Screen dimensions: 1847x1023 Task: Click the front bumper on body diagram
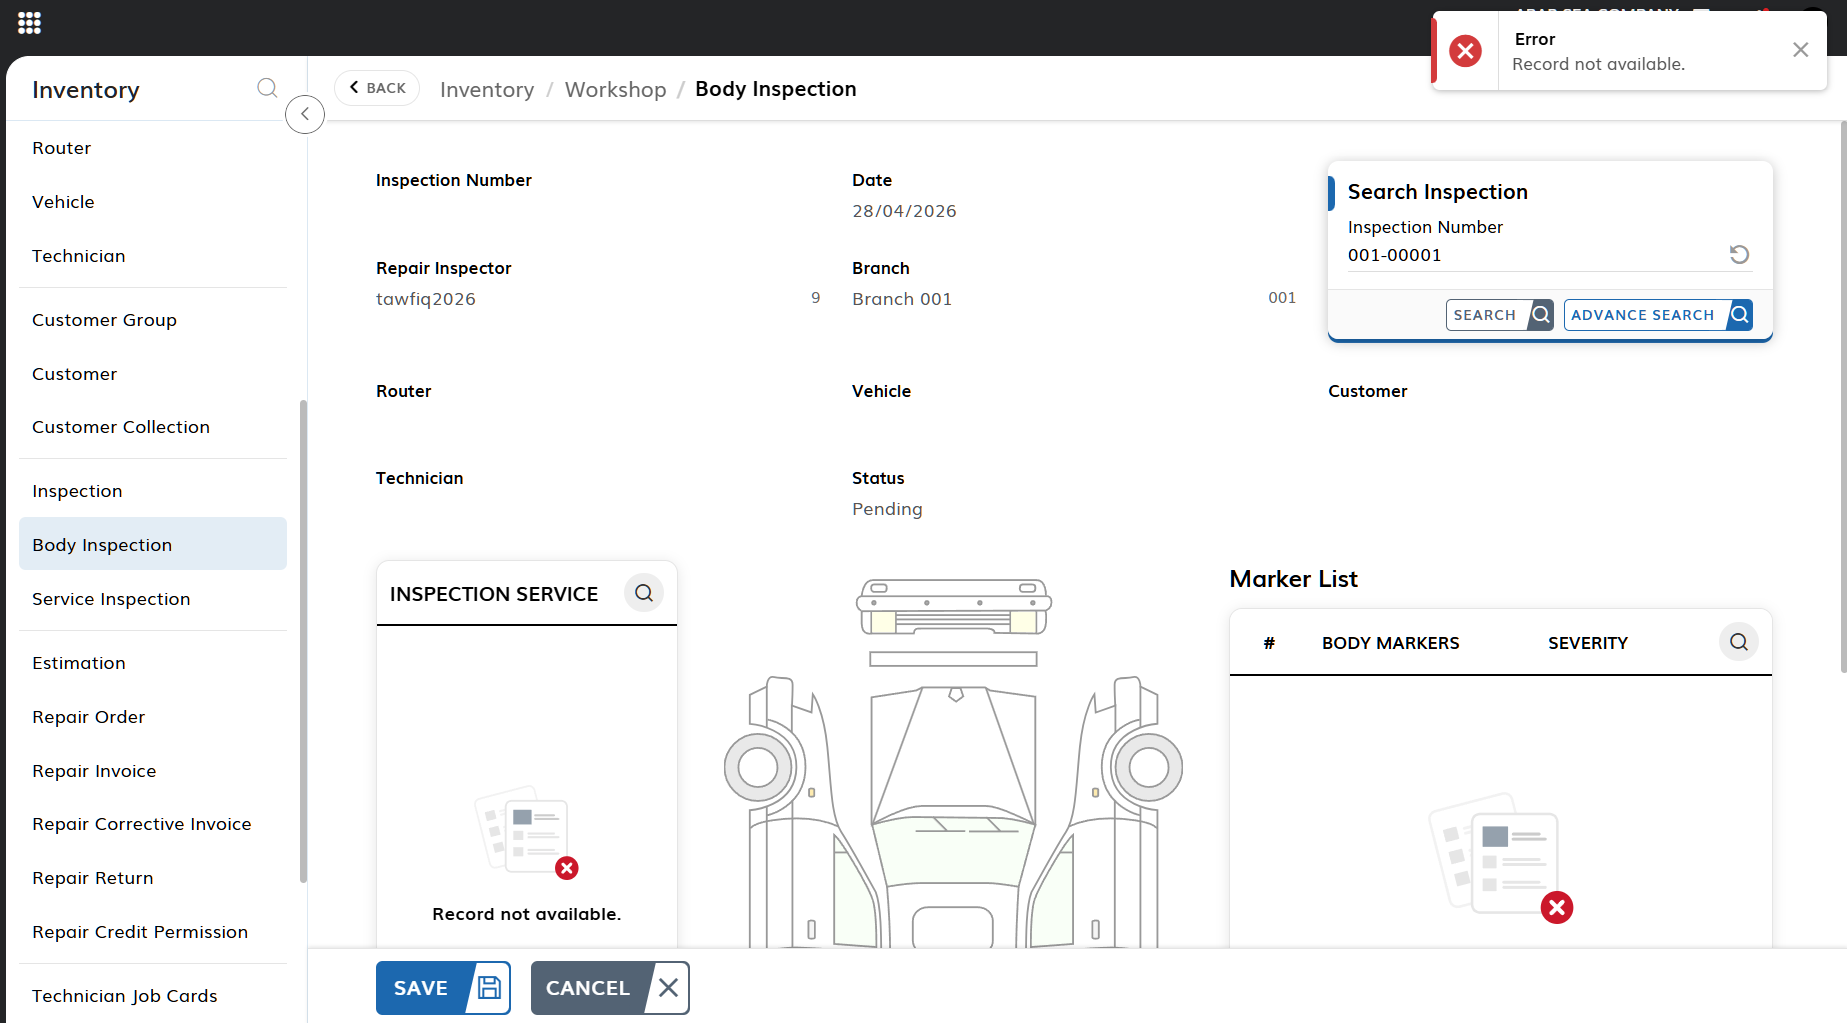(953, 606)
